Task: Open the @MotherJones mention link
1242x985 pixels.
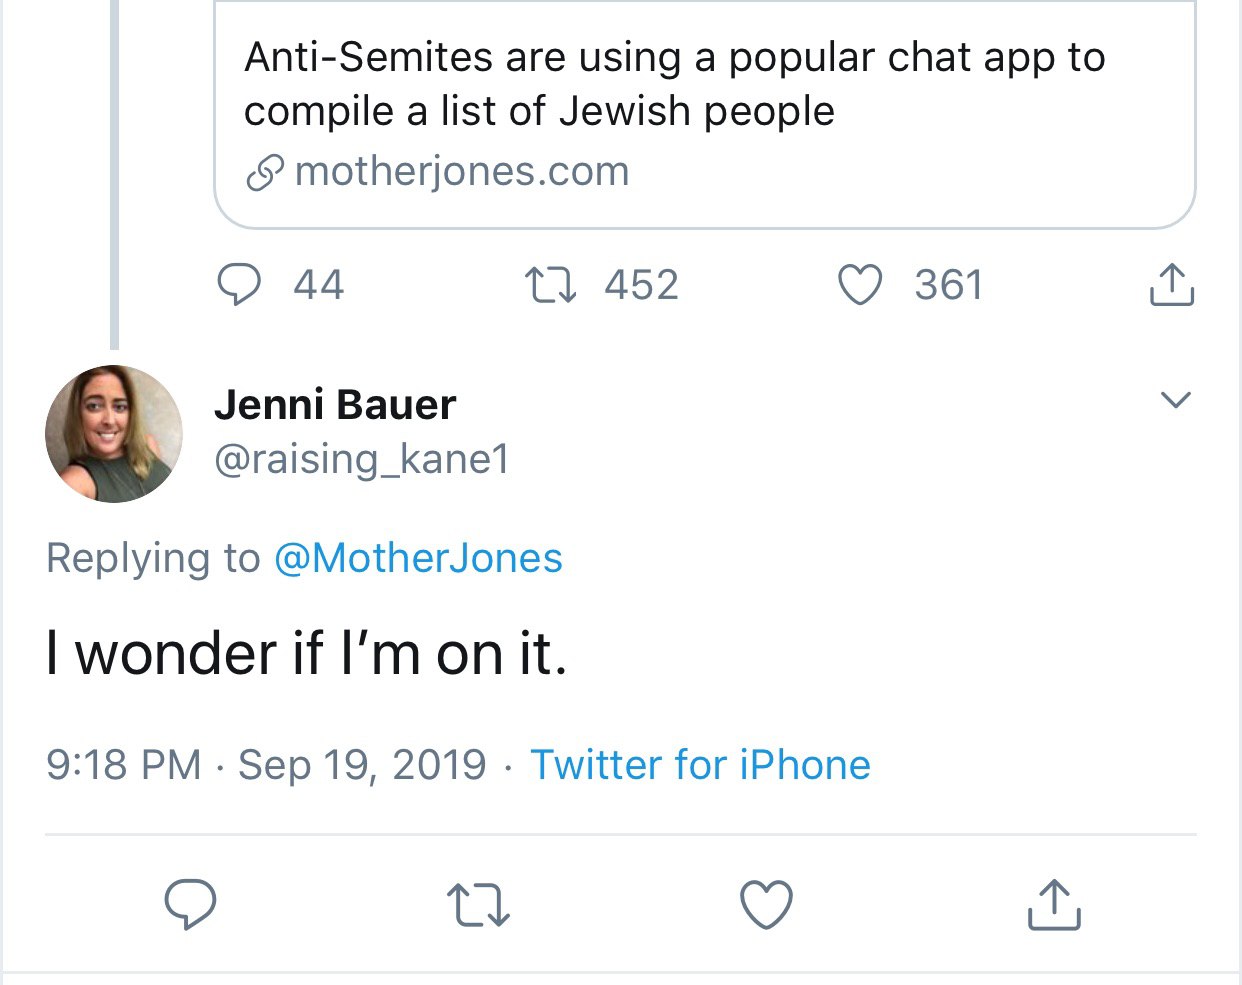Action: pos(418,558)
